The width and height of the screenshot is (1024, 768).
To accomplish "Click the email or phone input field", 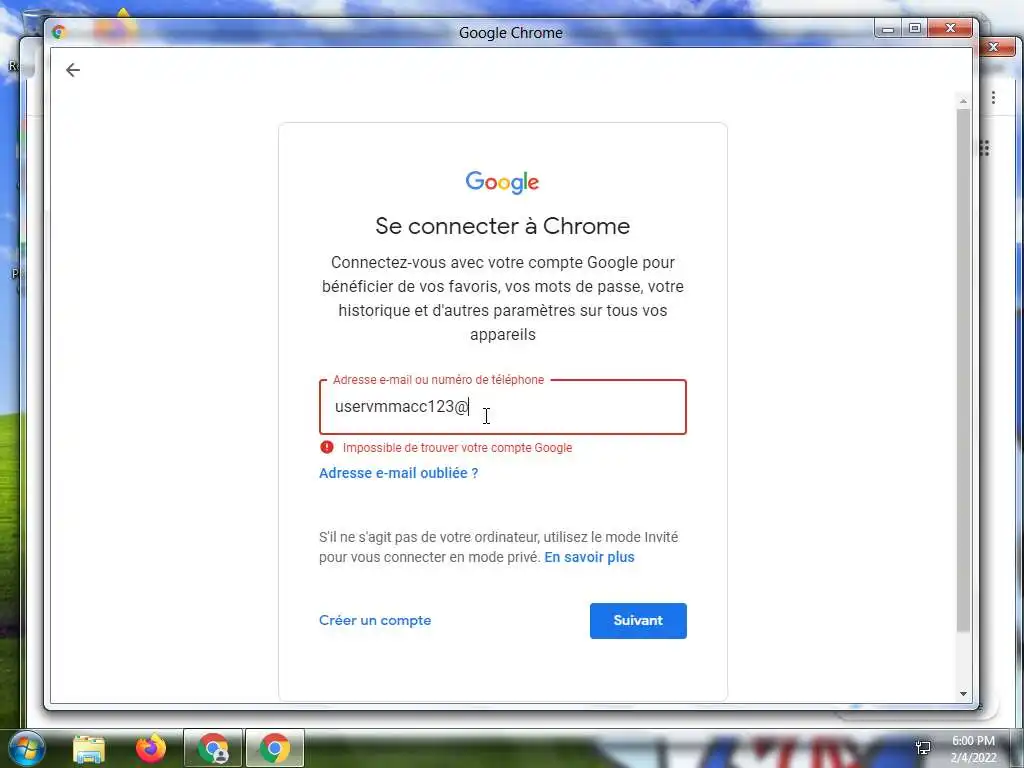I will click(503, 407).
